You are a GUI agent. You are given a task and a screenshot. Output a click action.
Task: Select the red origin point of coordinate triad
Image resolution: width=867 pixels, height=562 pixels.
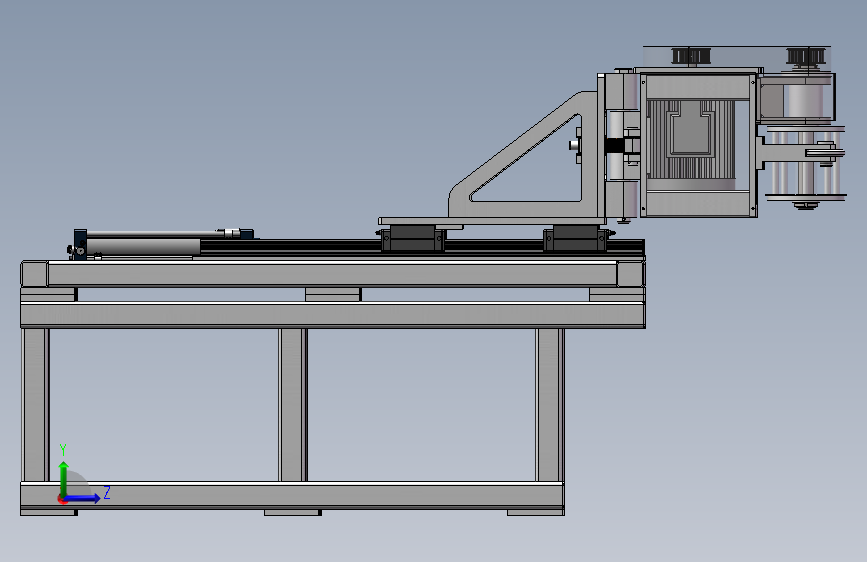pyautogui.click(x=62, y=499)
